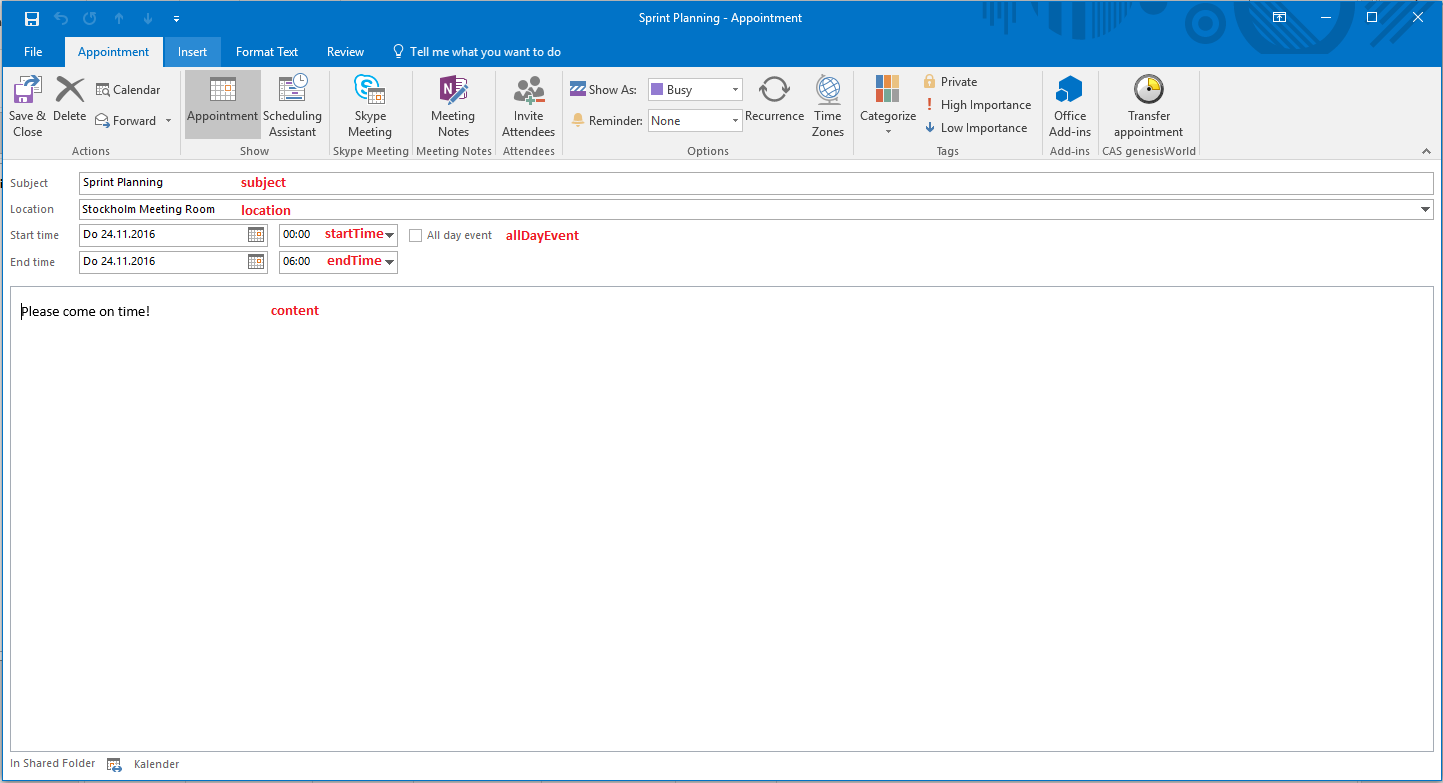The image size is (1443, 783).
Task: Switch to the Format Text tab
Action: [x=267, y=51]
